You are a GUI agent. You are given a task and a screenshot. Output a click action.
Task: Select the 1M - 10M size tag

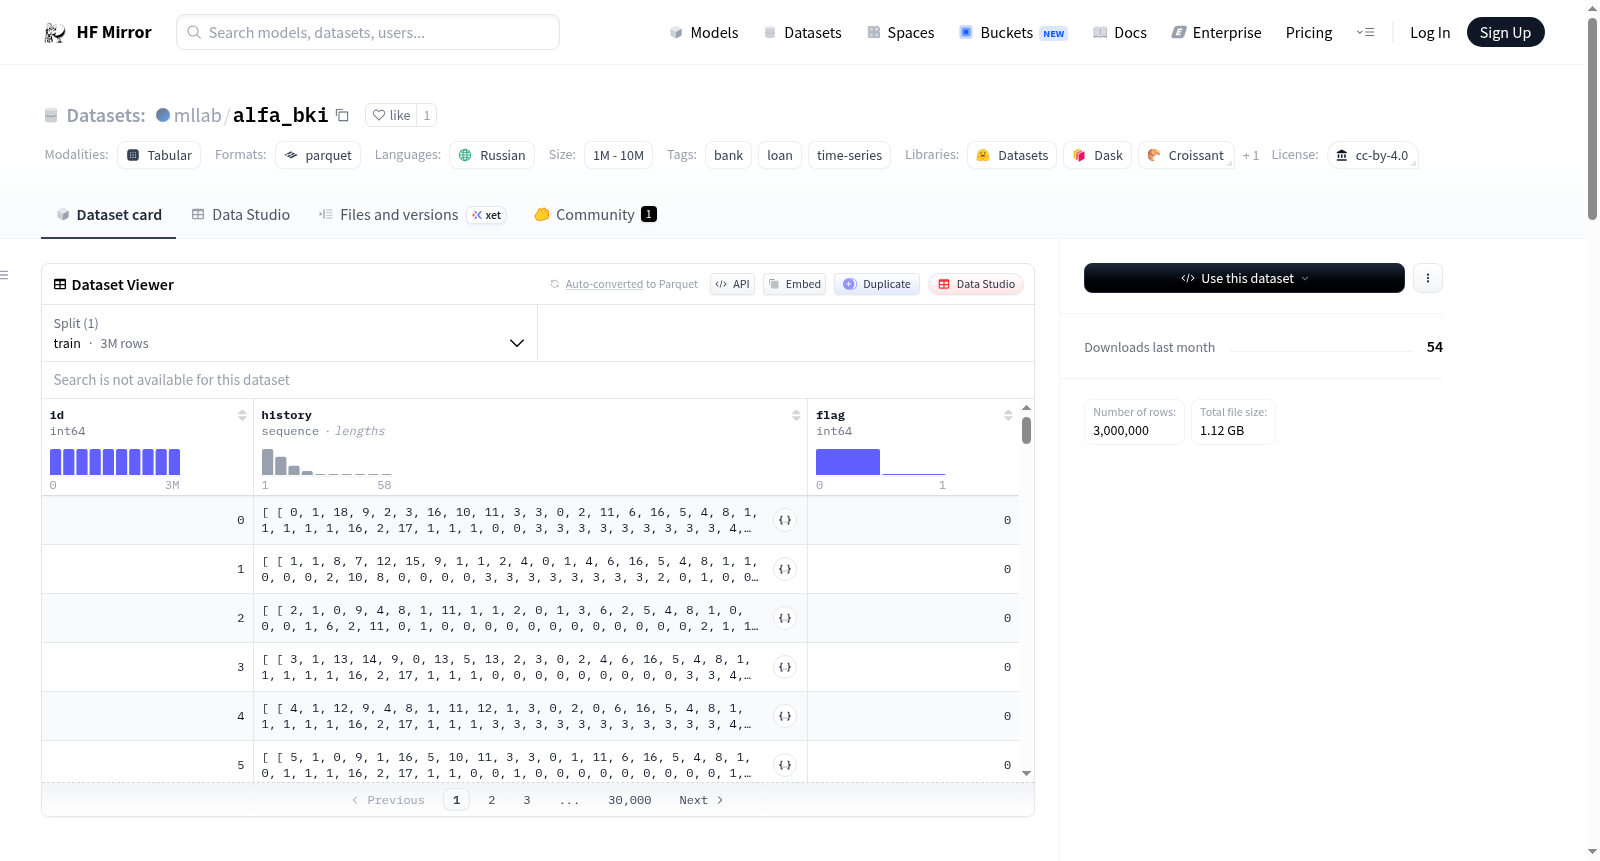618,155
